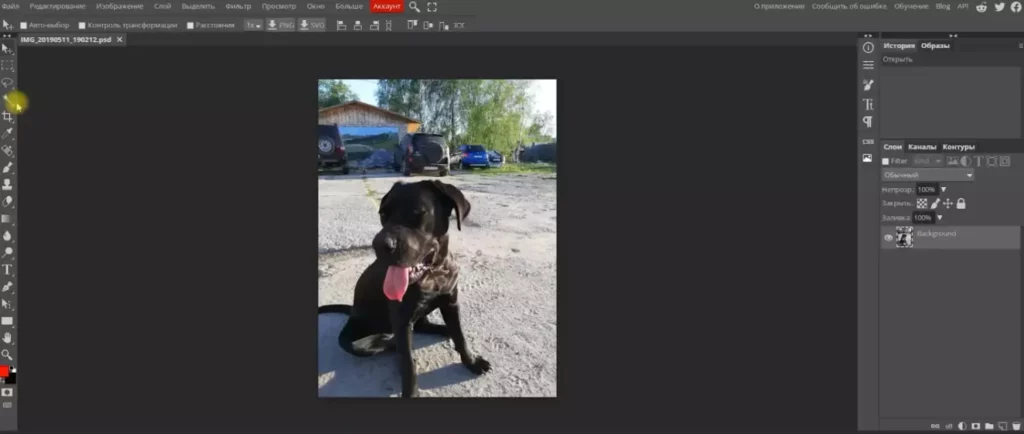Open the Info panel icon
Screen dimensions: 1024x434
(868, 48)
